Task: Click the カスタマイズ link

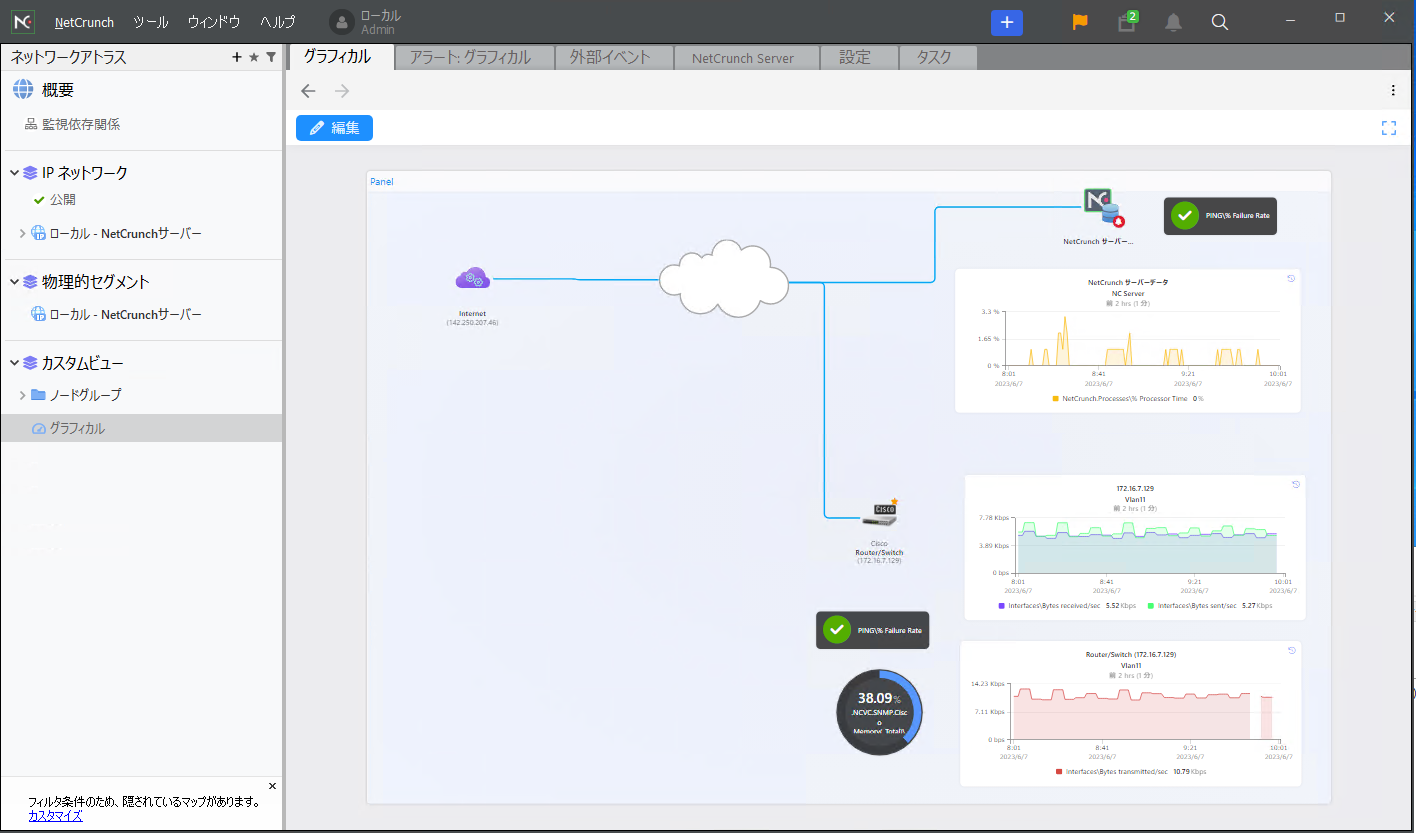Action: (55, 816)
